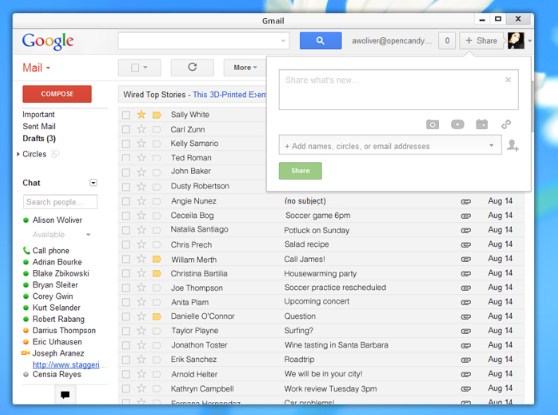
Task: Open the dropdown arrow in names field
Action: click(491, 145)
